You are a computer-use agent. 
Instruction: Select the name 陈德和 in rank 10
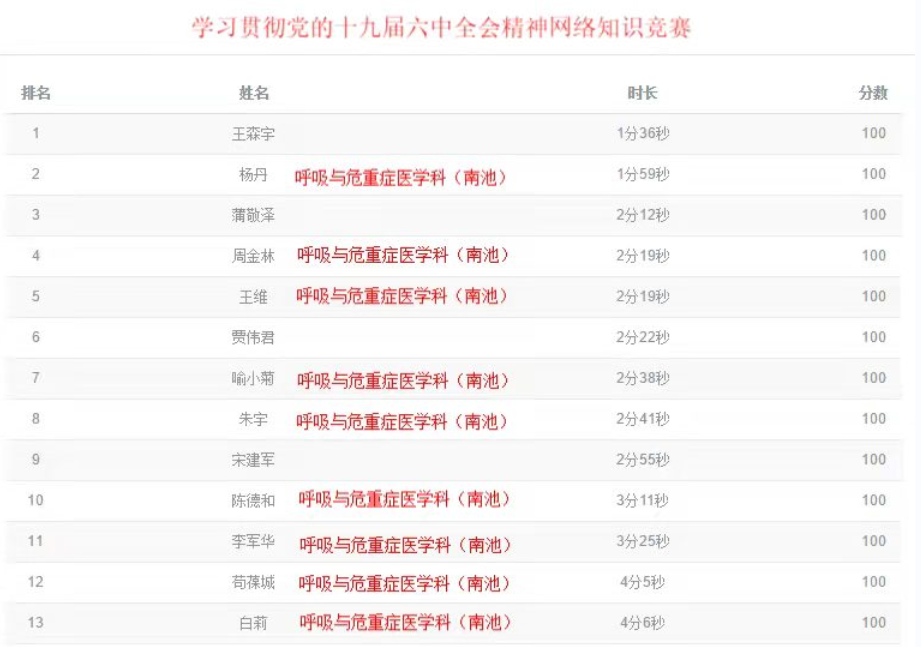click(x=253, y=500)
